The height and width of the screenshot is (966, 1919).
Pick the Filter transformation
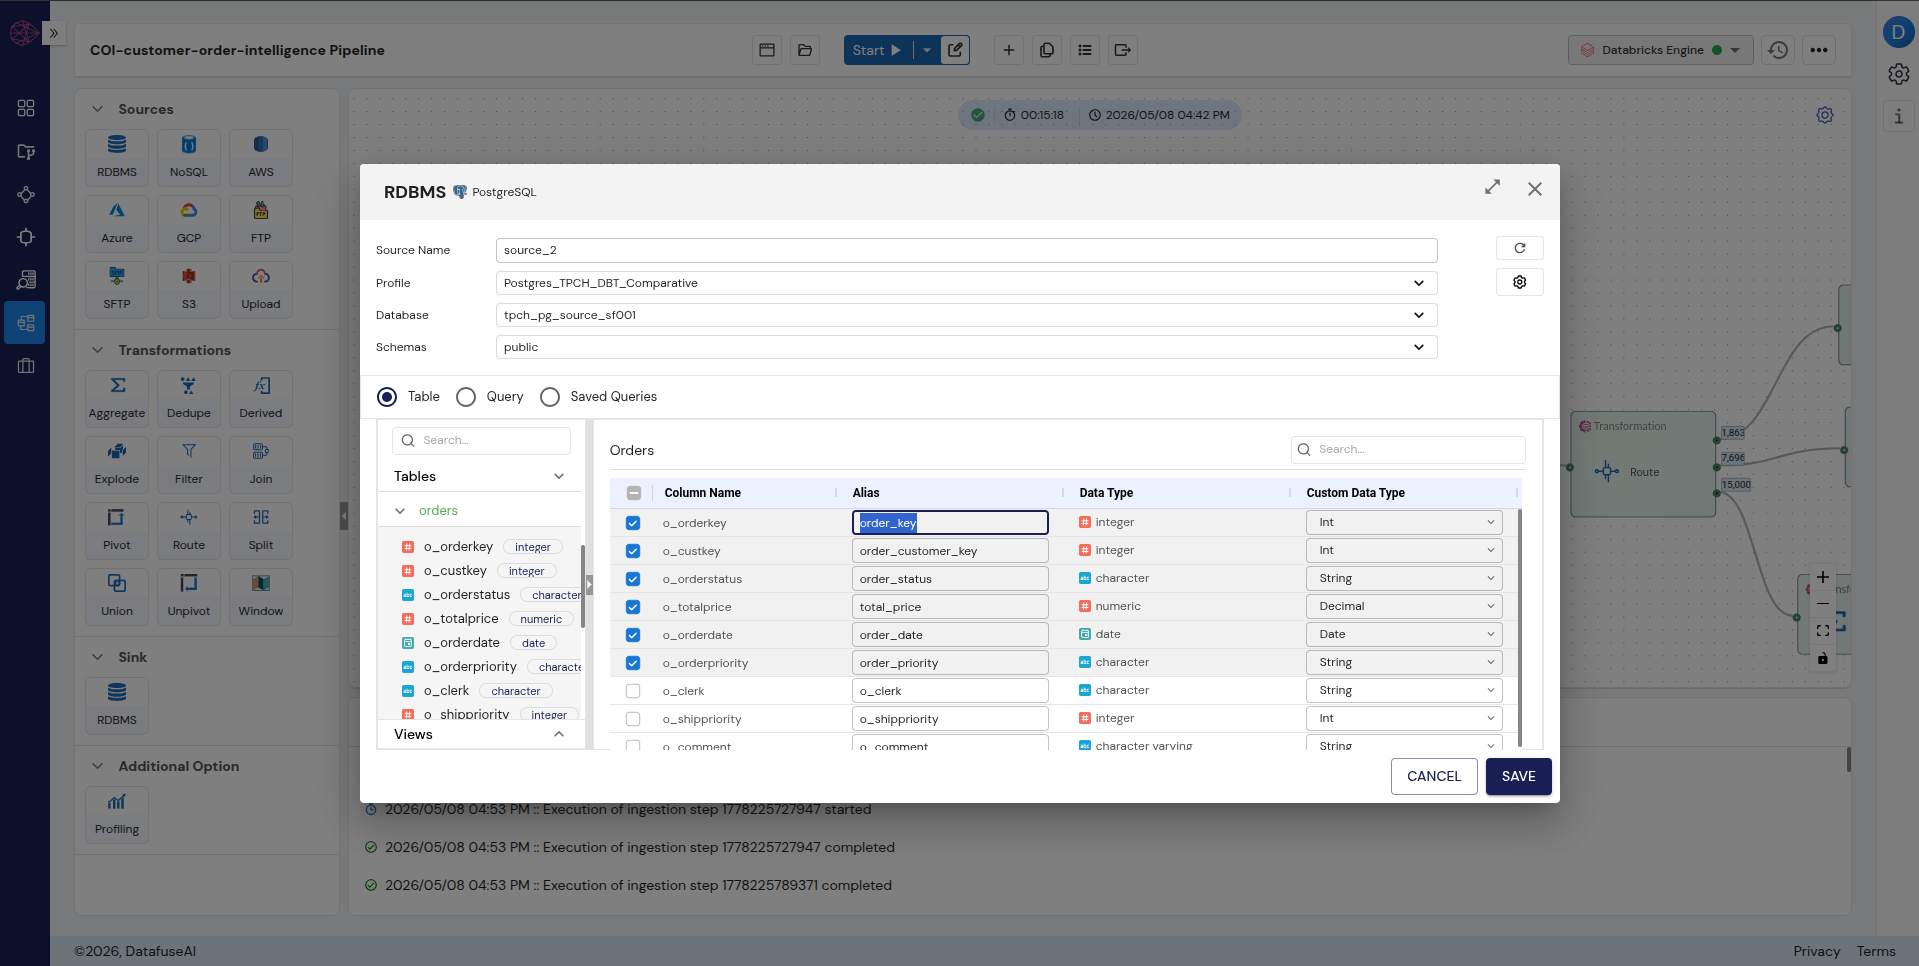189,463
